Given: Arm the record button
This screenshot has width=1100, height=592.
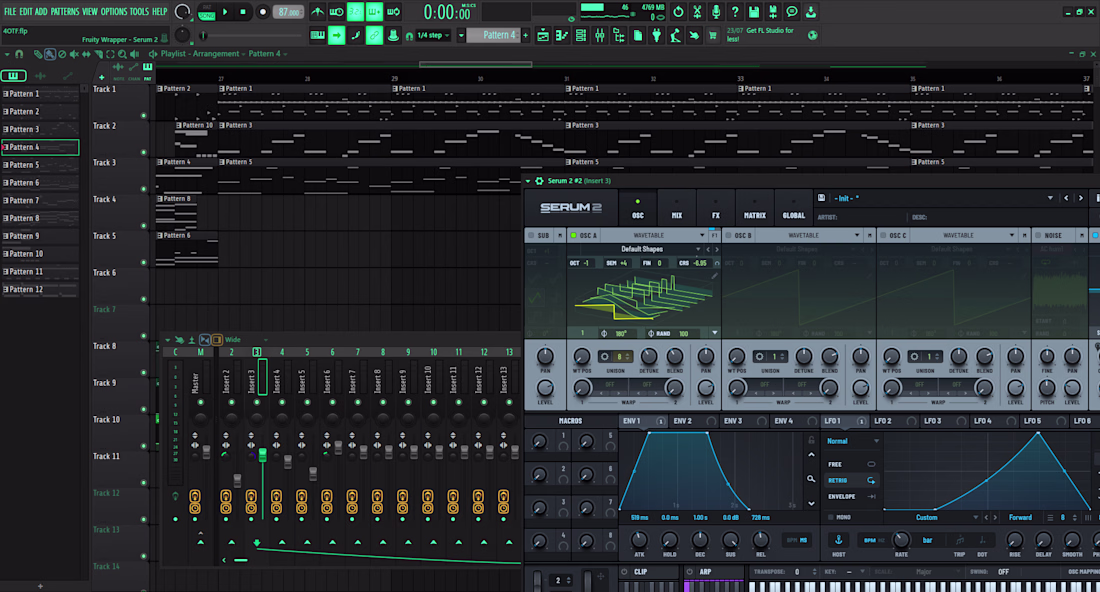Looking at the screenshot, I should [x=262, y=12].
